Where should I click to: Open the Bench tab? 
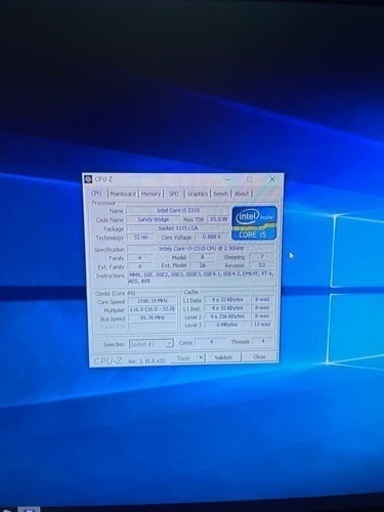221,194
